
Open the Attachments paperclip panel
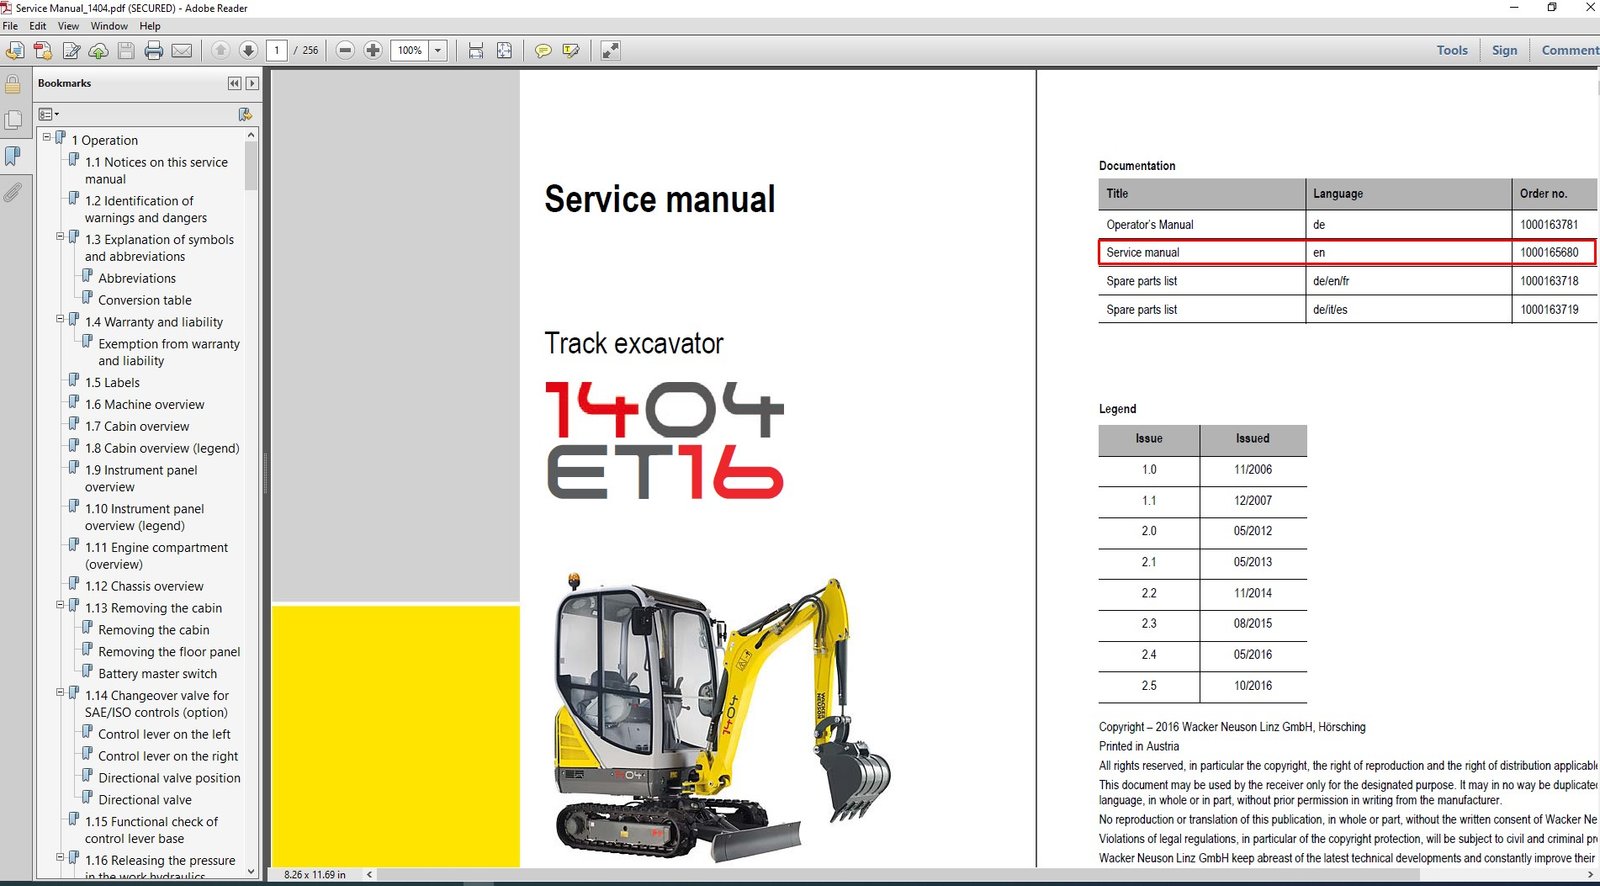(x=13, y=192)
